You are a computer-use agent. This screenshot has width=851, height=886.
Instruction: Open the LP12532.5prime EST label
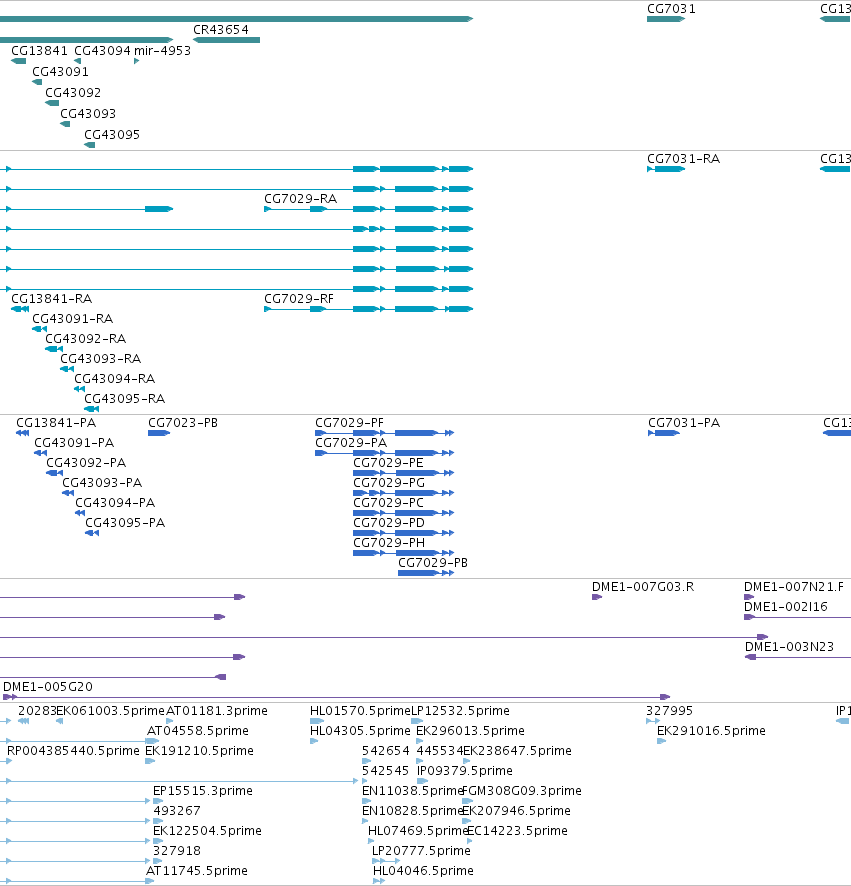(460, 711)
